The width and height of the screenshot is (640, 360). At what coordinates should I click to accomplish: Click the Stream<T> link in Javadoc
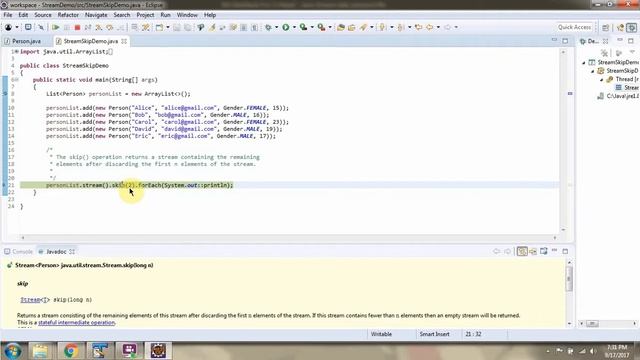point(35,300)
